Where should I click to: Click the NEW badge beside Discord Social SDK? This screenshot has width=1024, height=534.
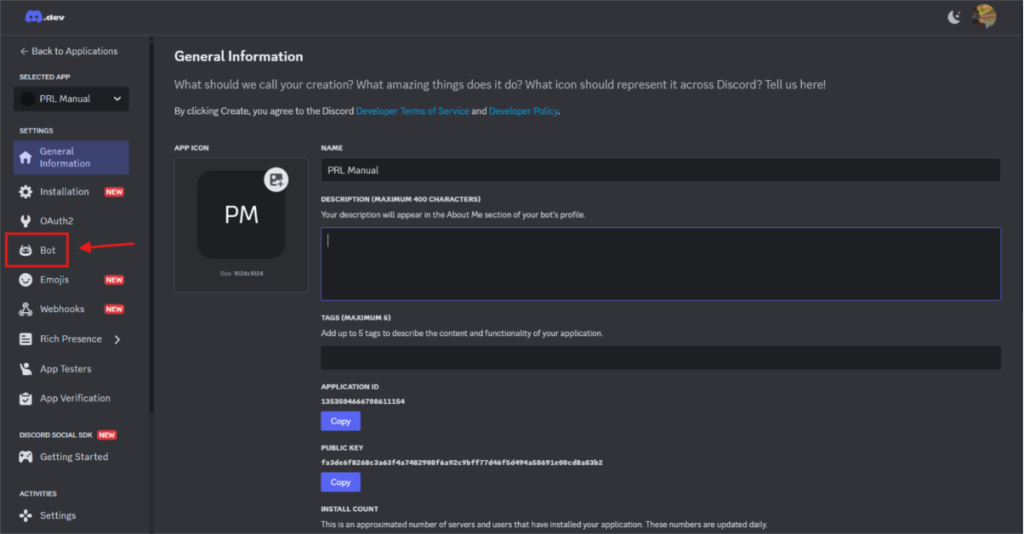coord(107,435)
